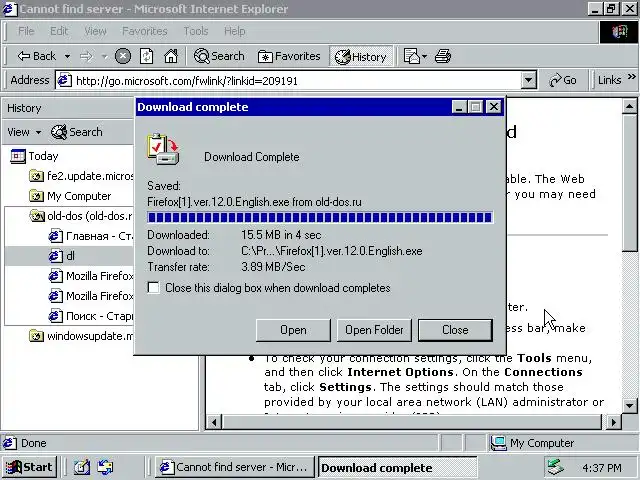The image size is (640, 480).
Task: Minimize the Download complete dialog
Action: [459, 107]
